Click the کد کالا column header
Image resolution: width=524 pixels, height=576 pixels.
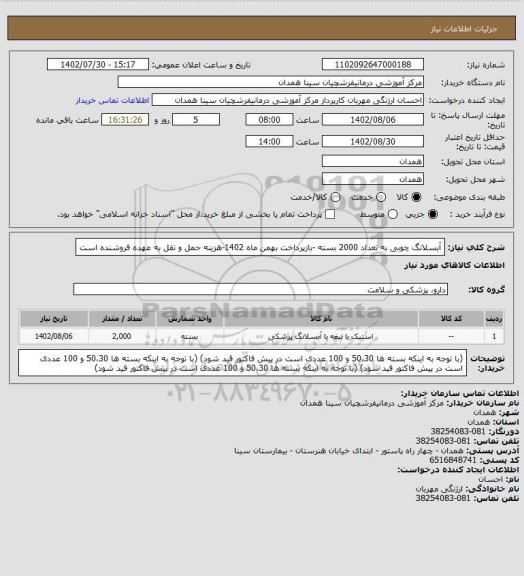coord(451,318)
